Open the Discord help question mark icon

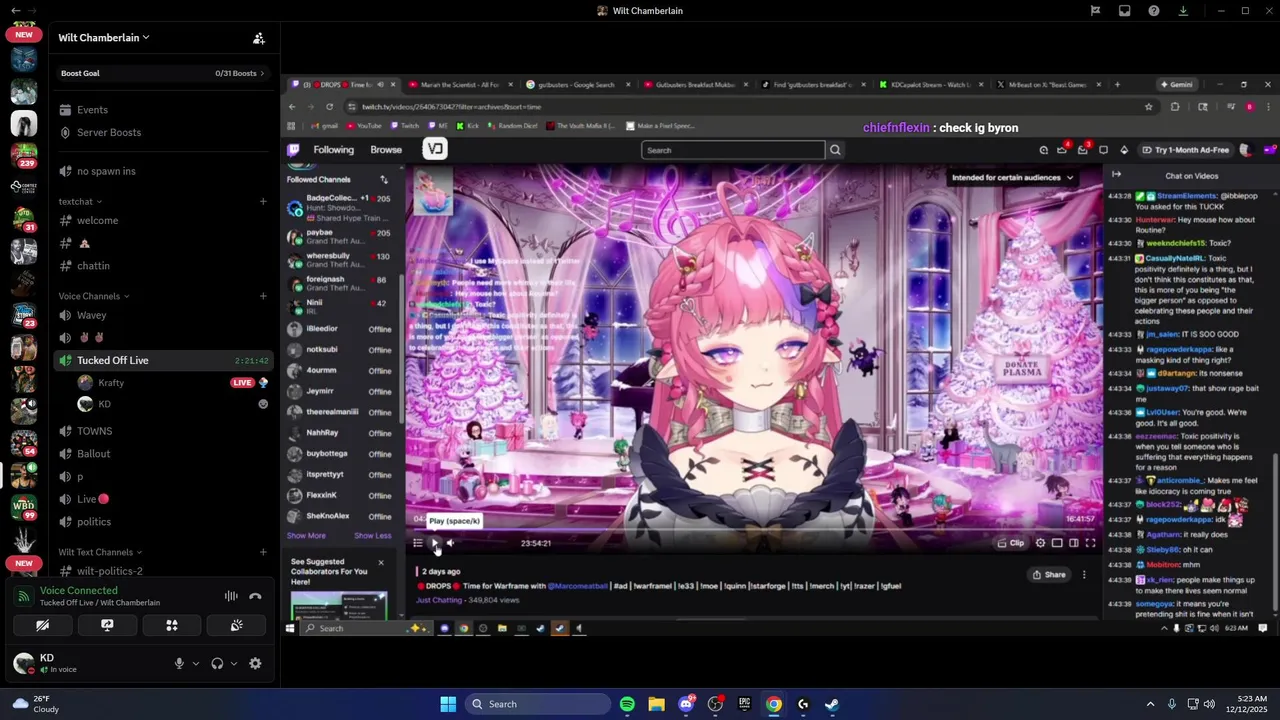click(x=1154, y=11)
